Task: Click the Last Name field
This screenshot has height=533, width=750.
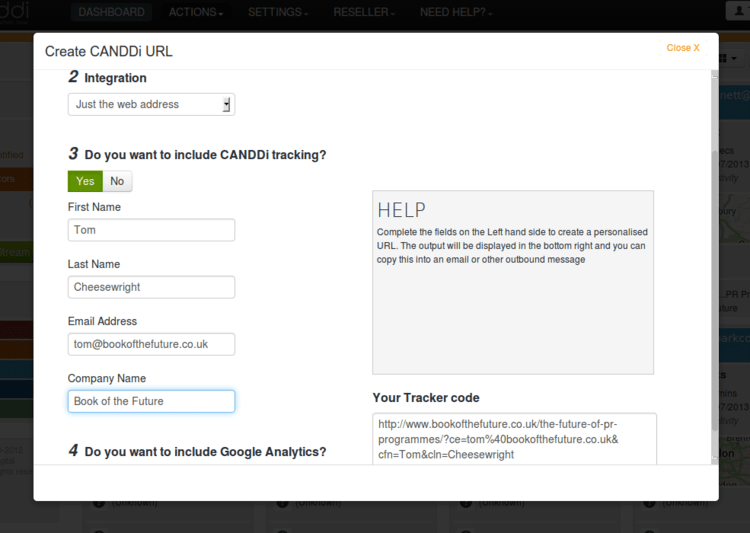Action: point(151,287)
